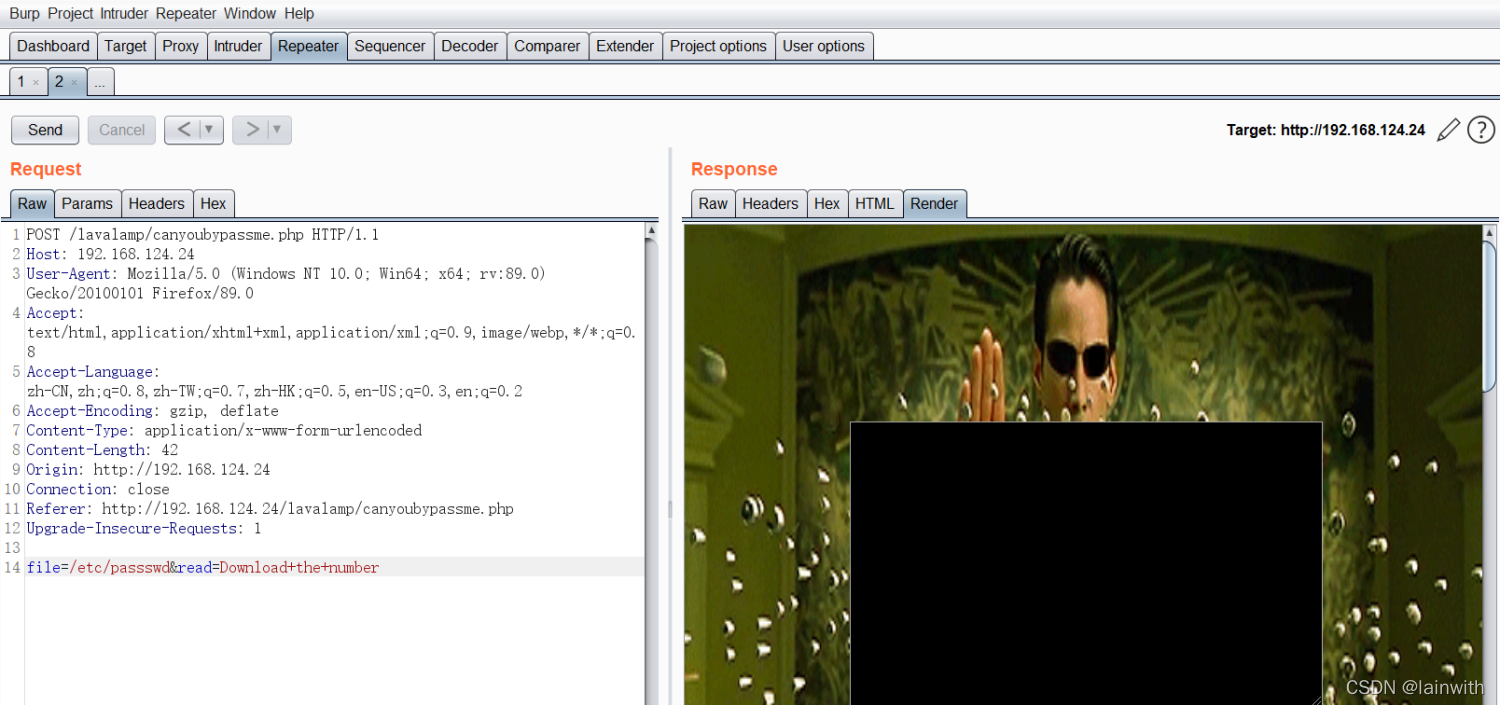The image size is (1500, 705).
Task: Select the Request Headers tab
Action: [x=157, y=203]
